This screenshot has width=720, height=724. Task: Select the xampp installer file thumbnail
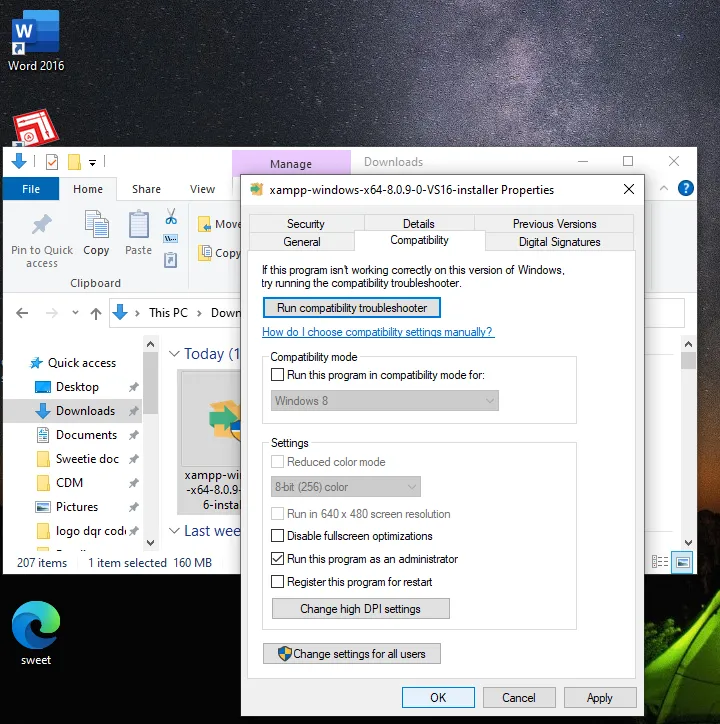pos(212,441)
